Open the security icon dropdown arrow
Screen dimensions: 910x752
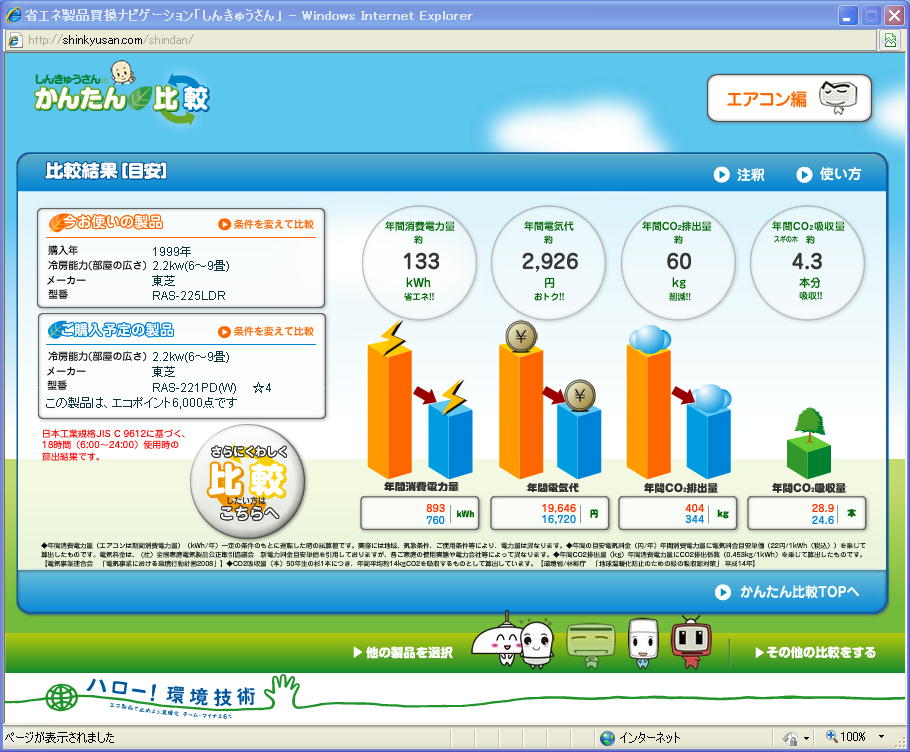tap(806, 739)
